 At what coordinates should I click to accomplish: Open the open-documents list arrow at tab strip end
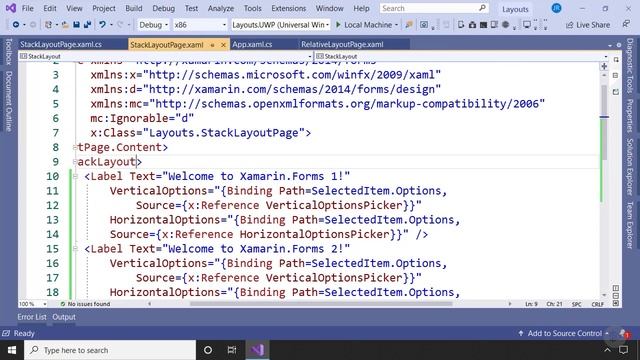tap(610, 45)
